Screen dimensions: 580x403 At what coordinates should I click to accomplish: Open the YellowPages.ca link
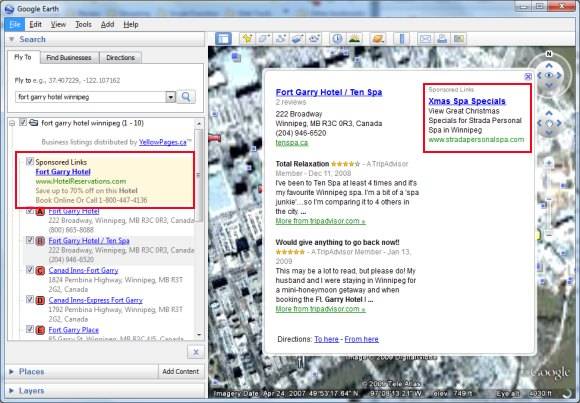(163, 142)
